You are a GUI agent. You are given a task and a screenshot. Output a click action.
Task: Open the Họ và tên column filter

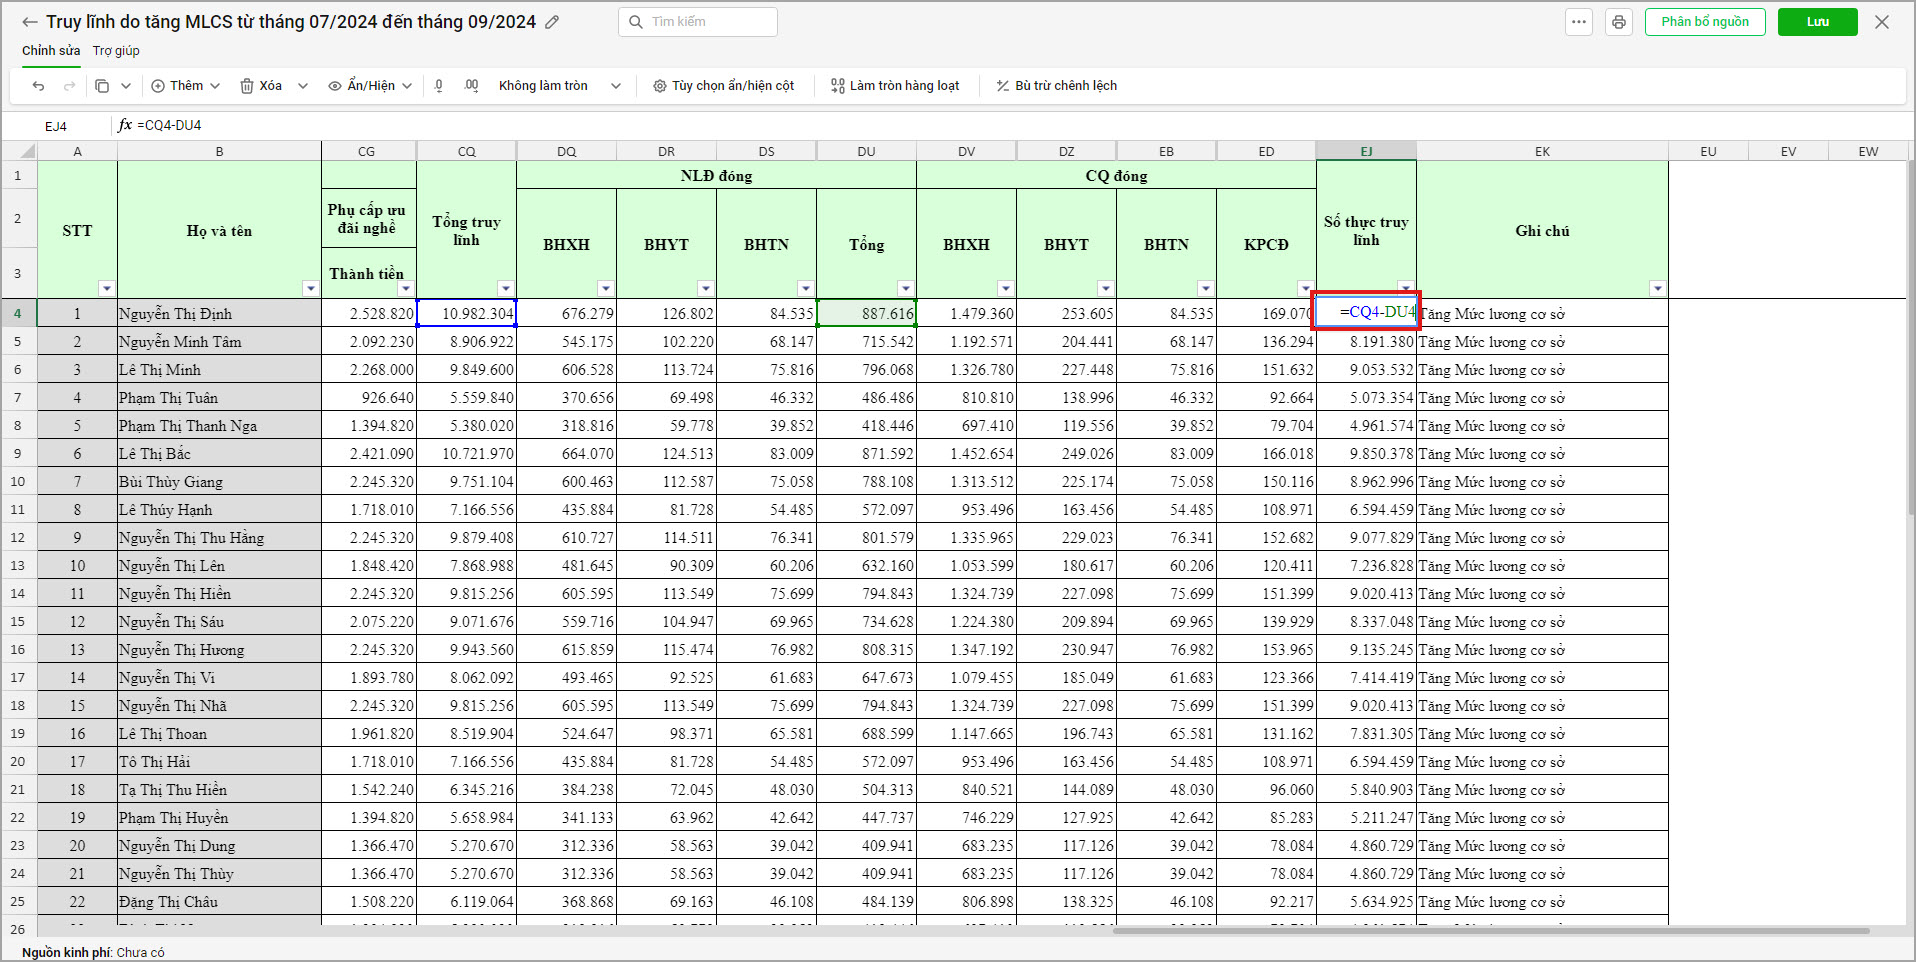[x=310, y=289]
